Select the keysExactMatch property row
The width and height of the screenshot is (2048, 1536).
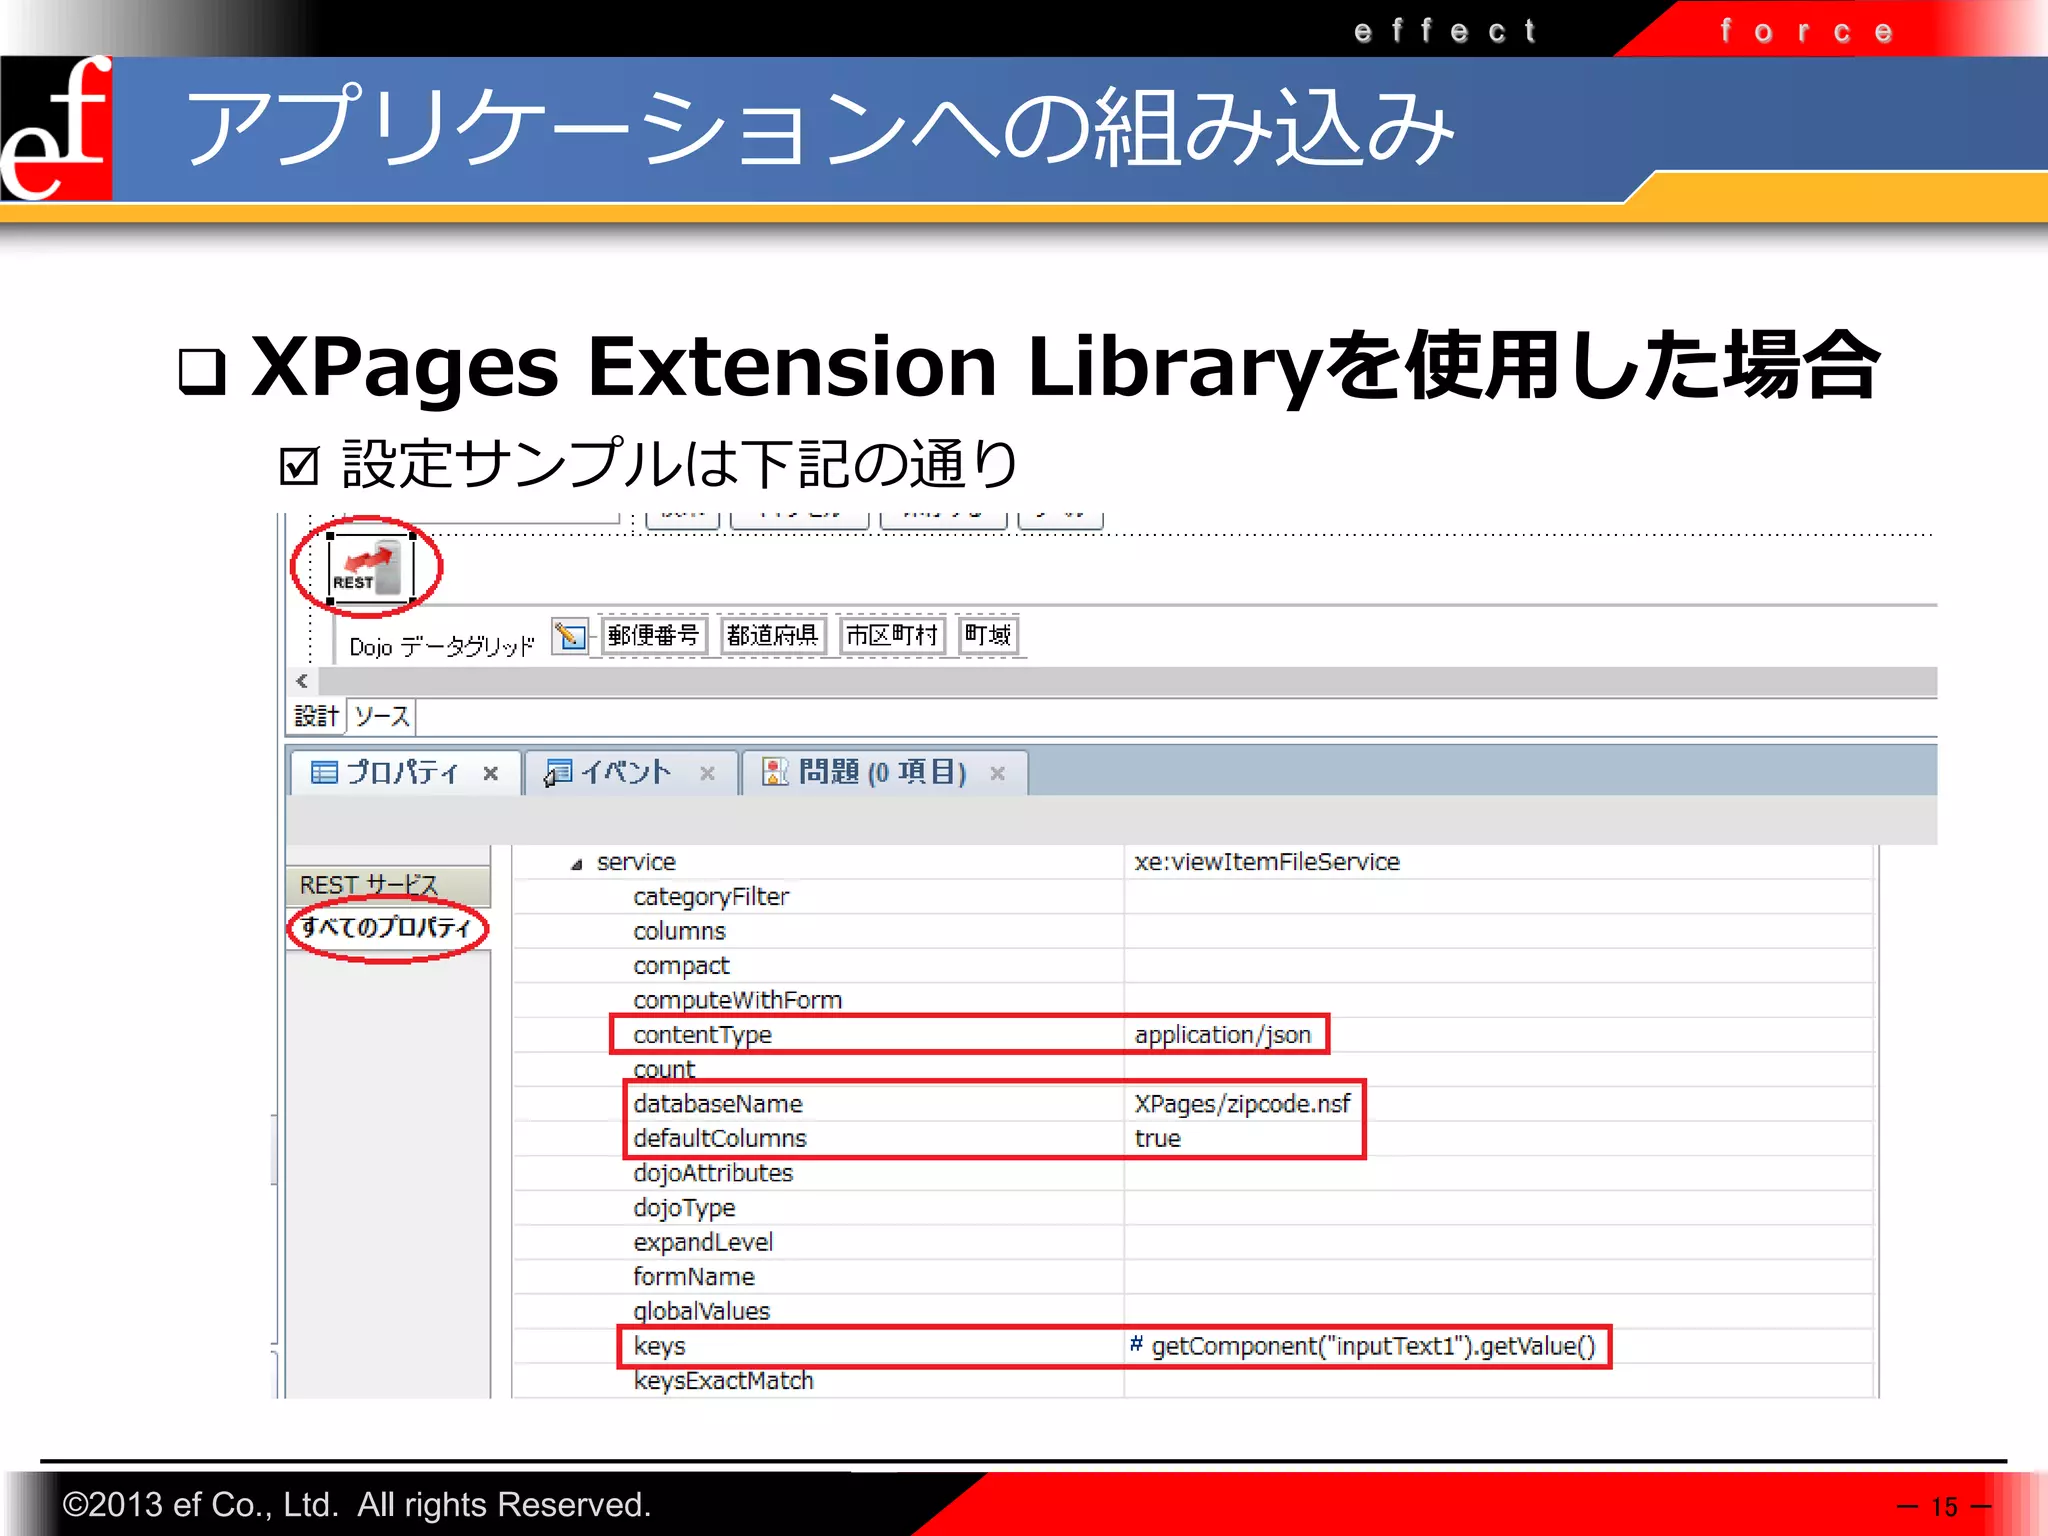click(x=1193, y=1381)
